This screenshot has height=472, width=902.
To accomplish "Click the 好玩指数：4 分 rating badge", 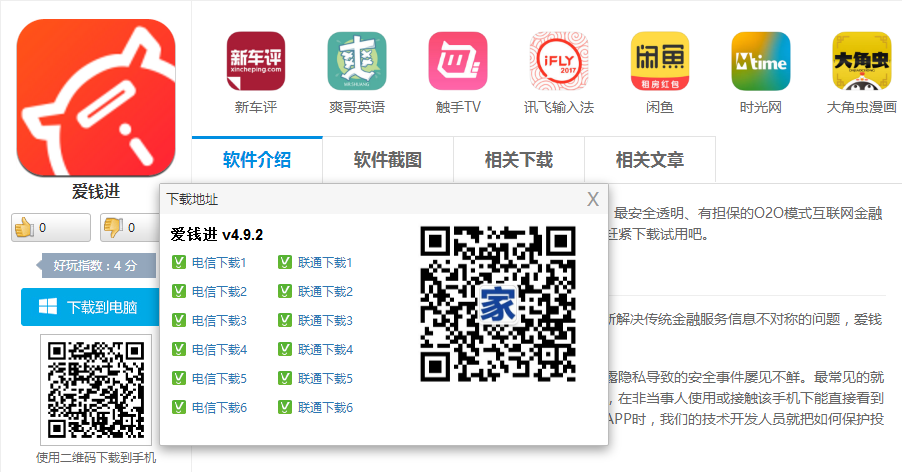I will [x=96, y=266].
